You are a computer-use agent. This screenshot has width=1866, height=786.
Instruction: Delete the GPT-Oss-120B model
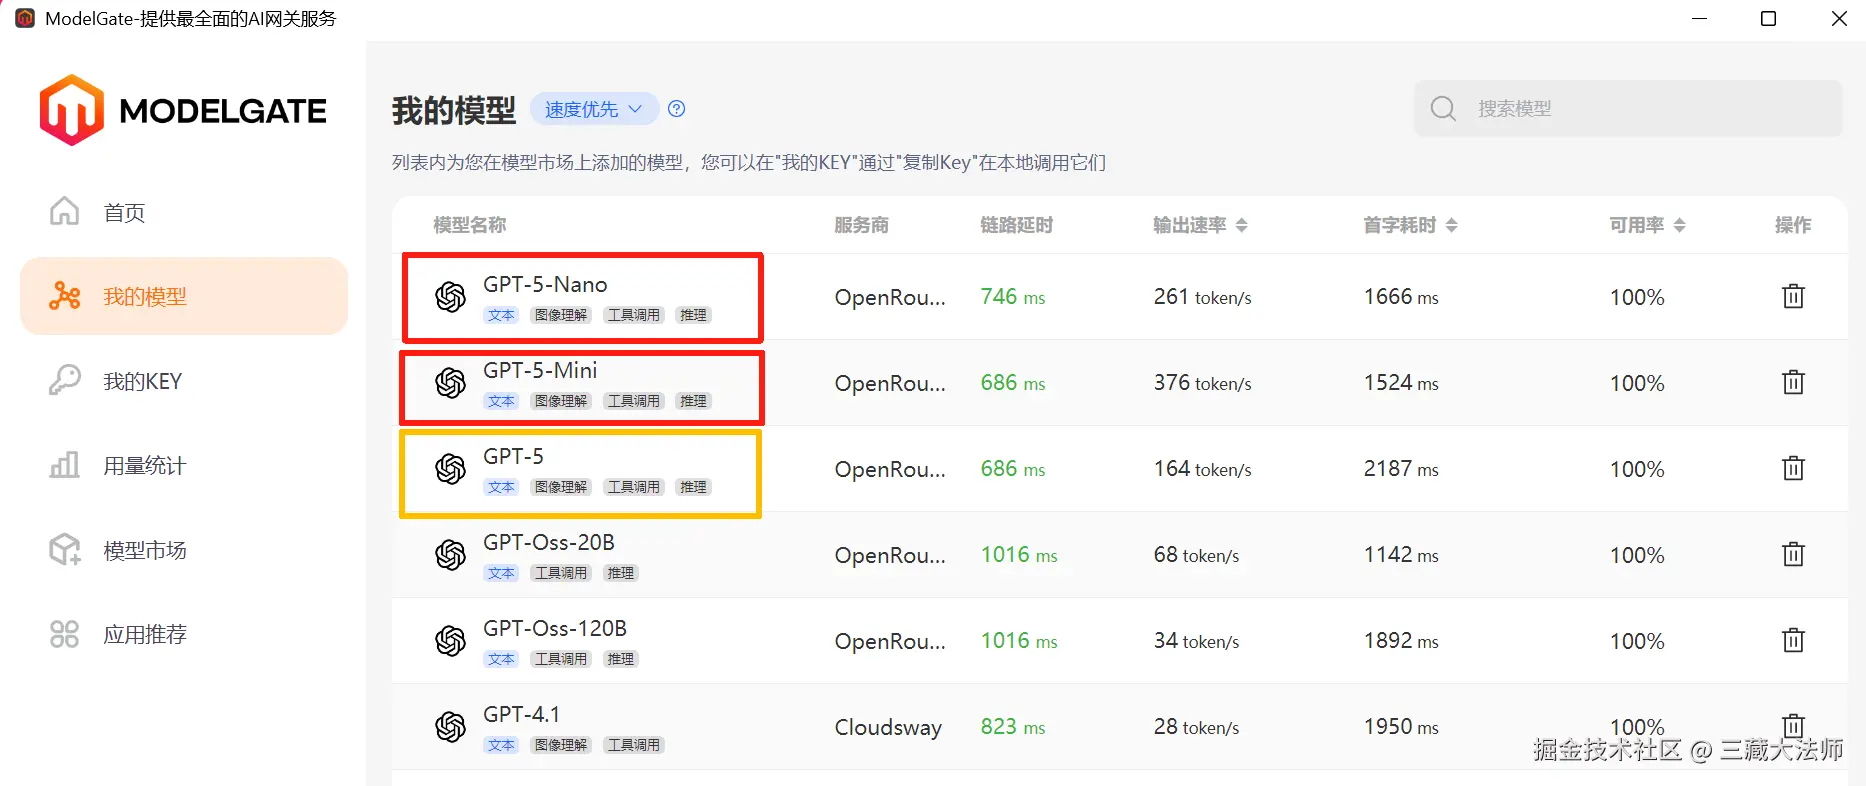click(1793, 640)
